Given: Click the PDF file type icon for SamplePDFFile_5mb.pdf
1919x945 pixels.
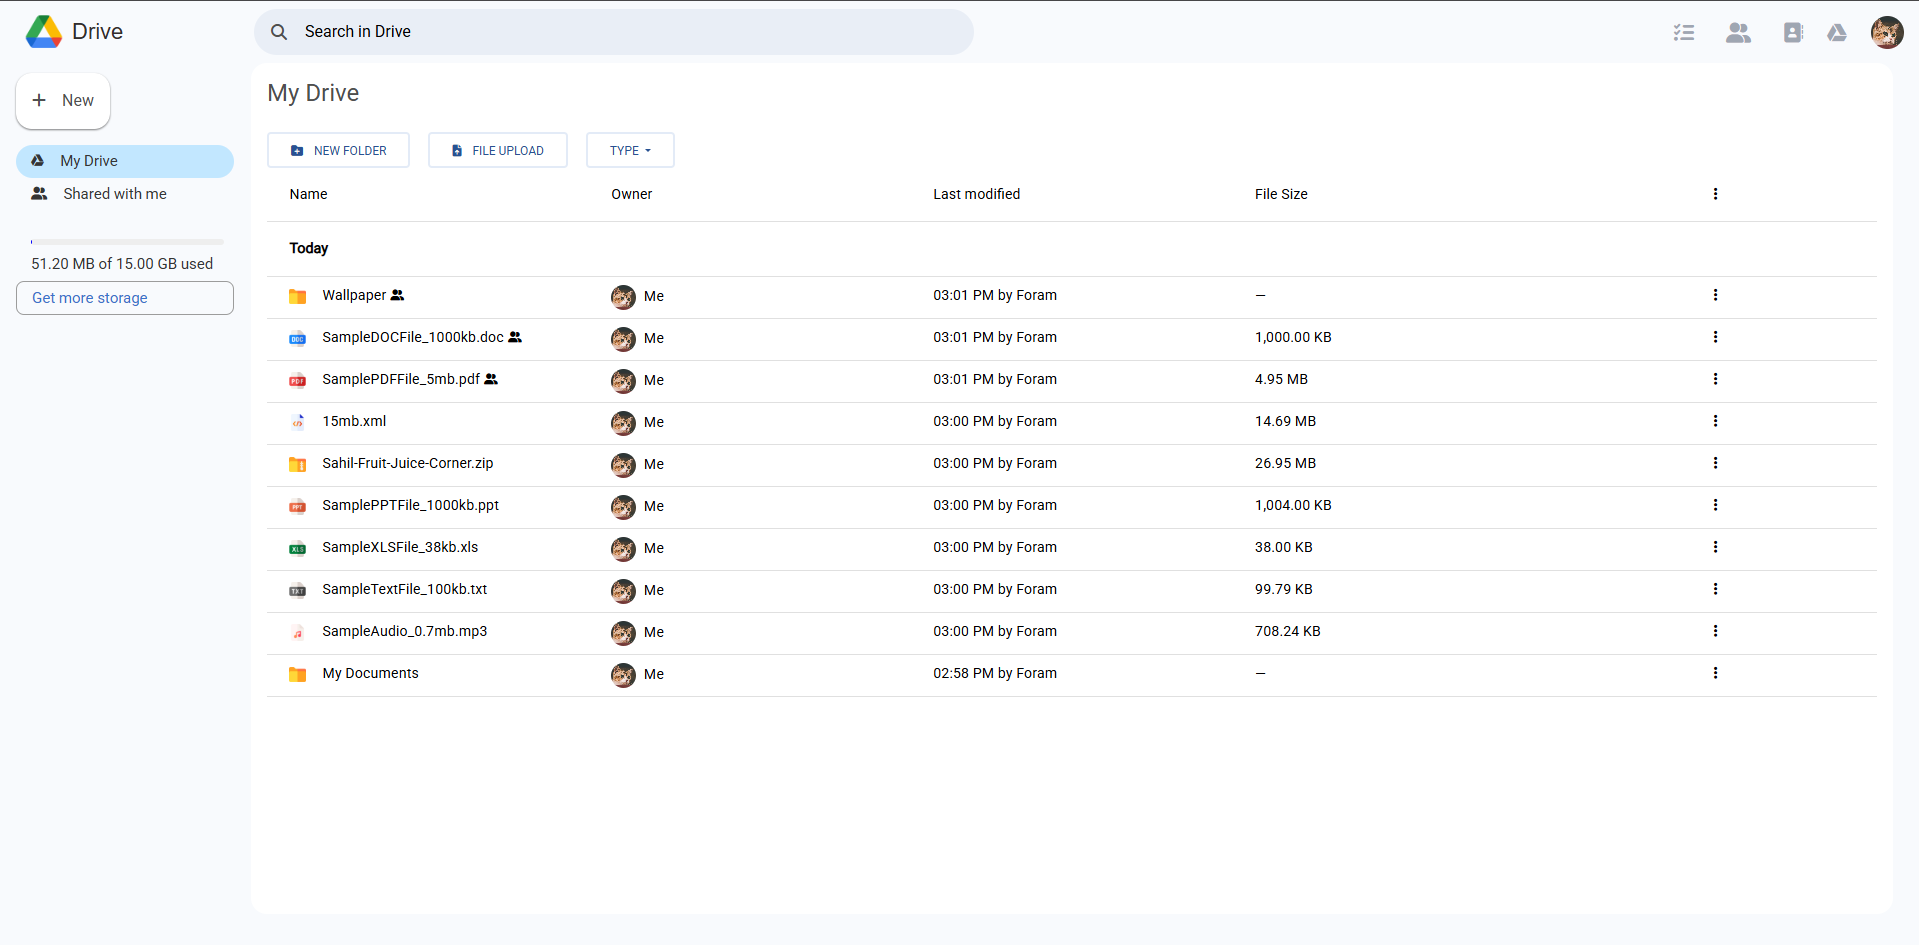Looking at the screenshot, I should [x=297, y=381].
